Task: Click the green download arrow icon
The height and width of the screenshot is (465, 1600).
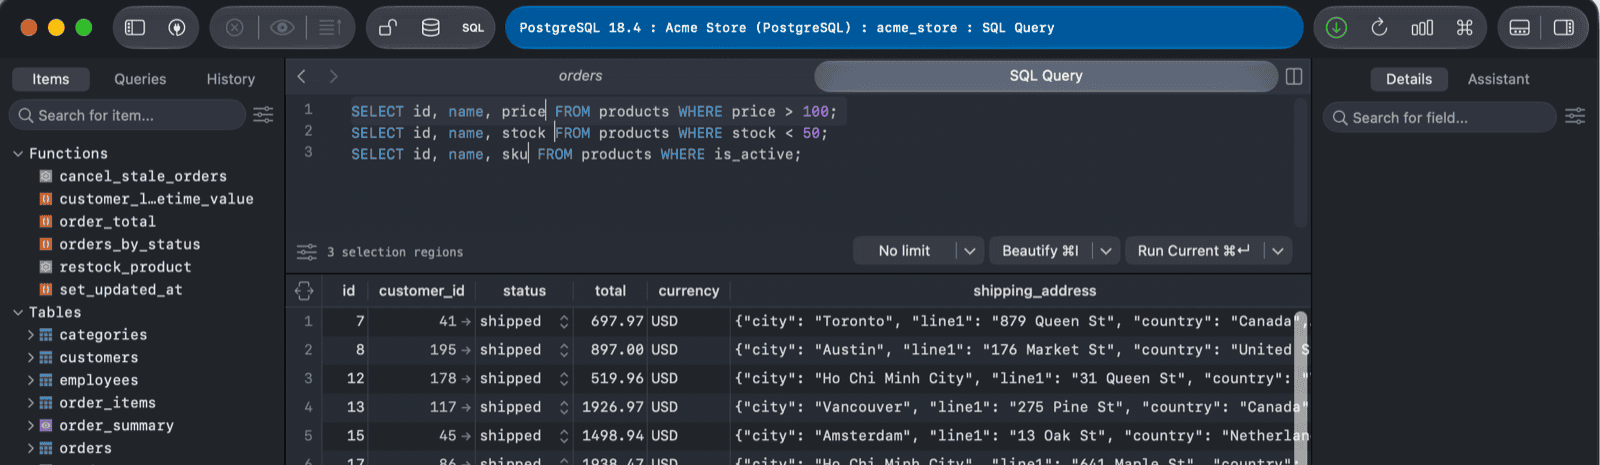Action: 1336,28
